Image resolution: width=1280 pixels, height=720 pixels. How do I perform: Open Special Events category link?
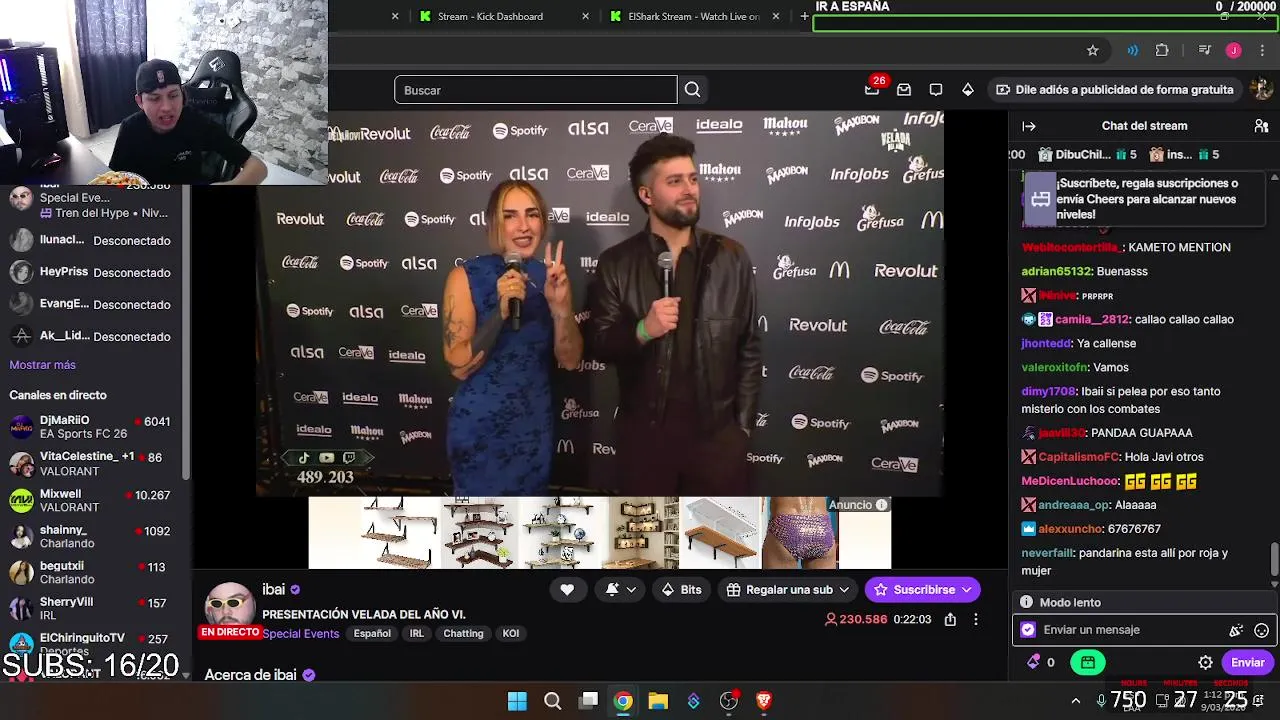click(x=301, y=634)
